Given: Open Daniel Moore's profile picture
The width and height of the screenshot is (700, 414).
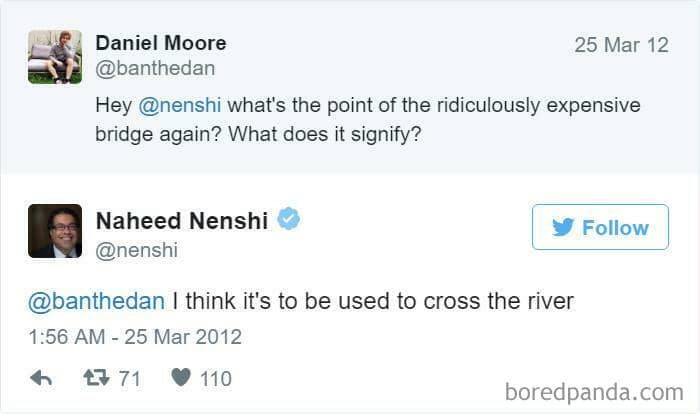Looking at the screenshot, I should click(55, 57).
